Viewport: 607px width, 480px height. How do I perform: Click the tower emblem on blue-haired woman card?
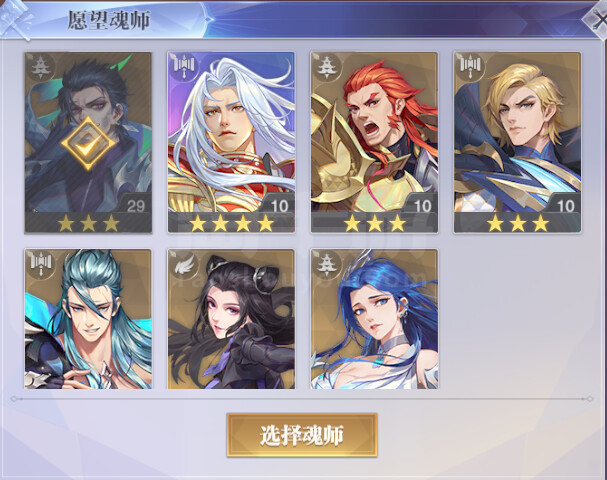tap(327, 264)
